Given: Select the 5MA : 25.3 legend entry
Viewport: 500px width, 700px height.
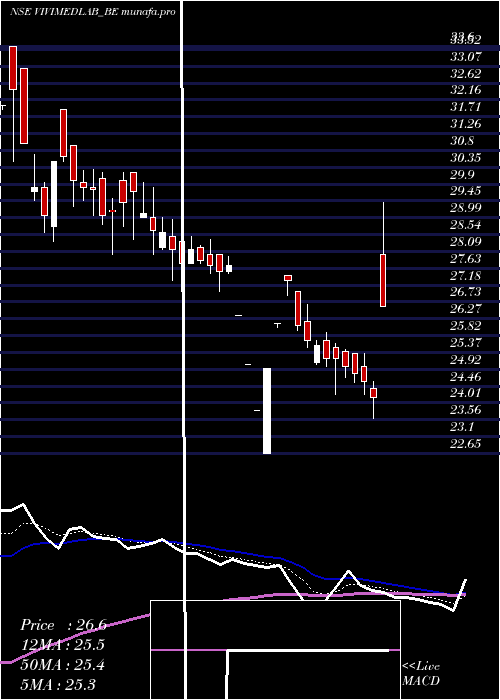Looking at the screenshot, I should (58, 684).
